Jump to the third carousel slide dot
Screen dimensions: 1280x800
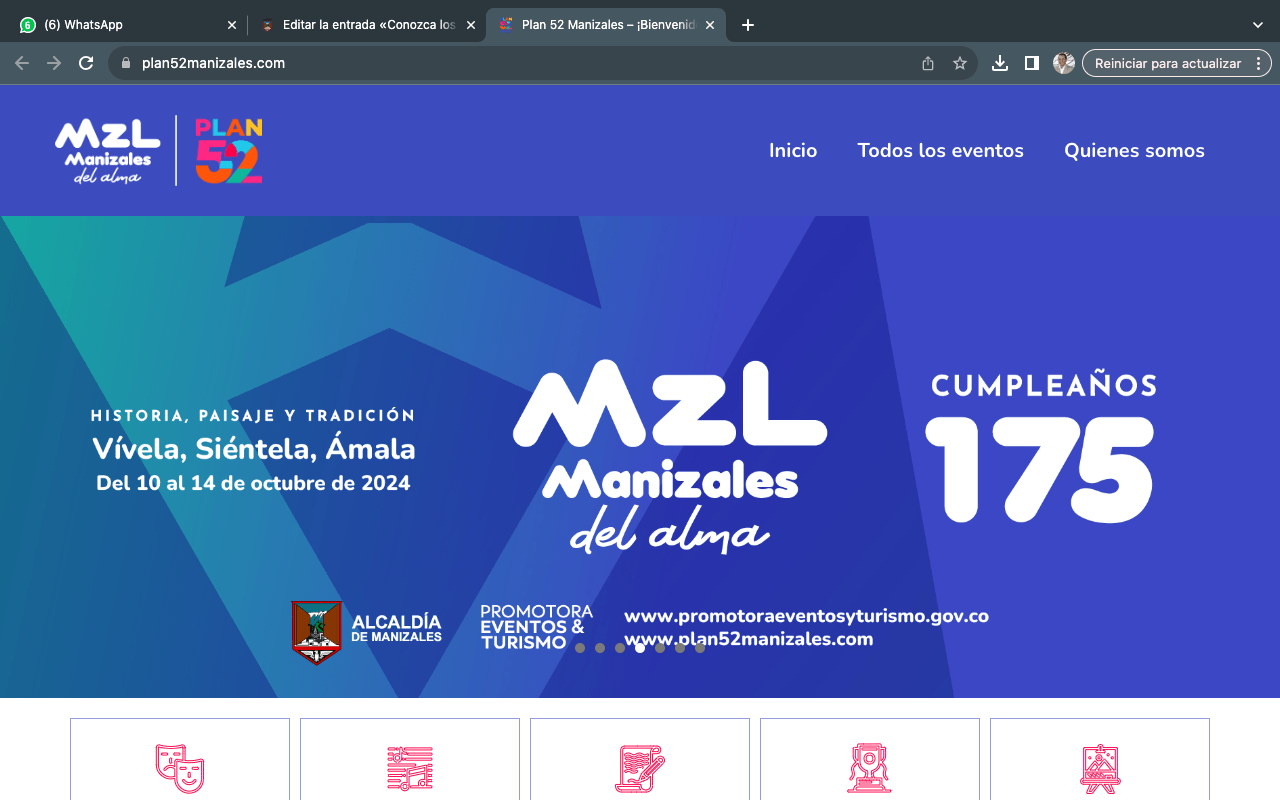pyautogui.click(x=620, y=648)
